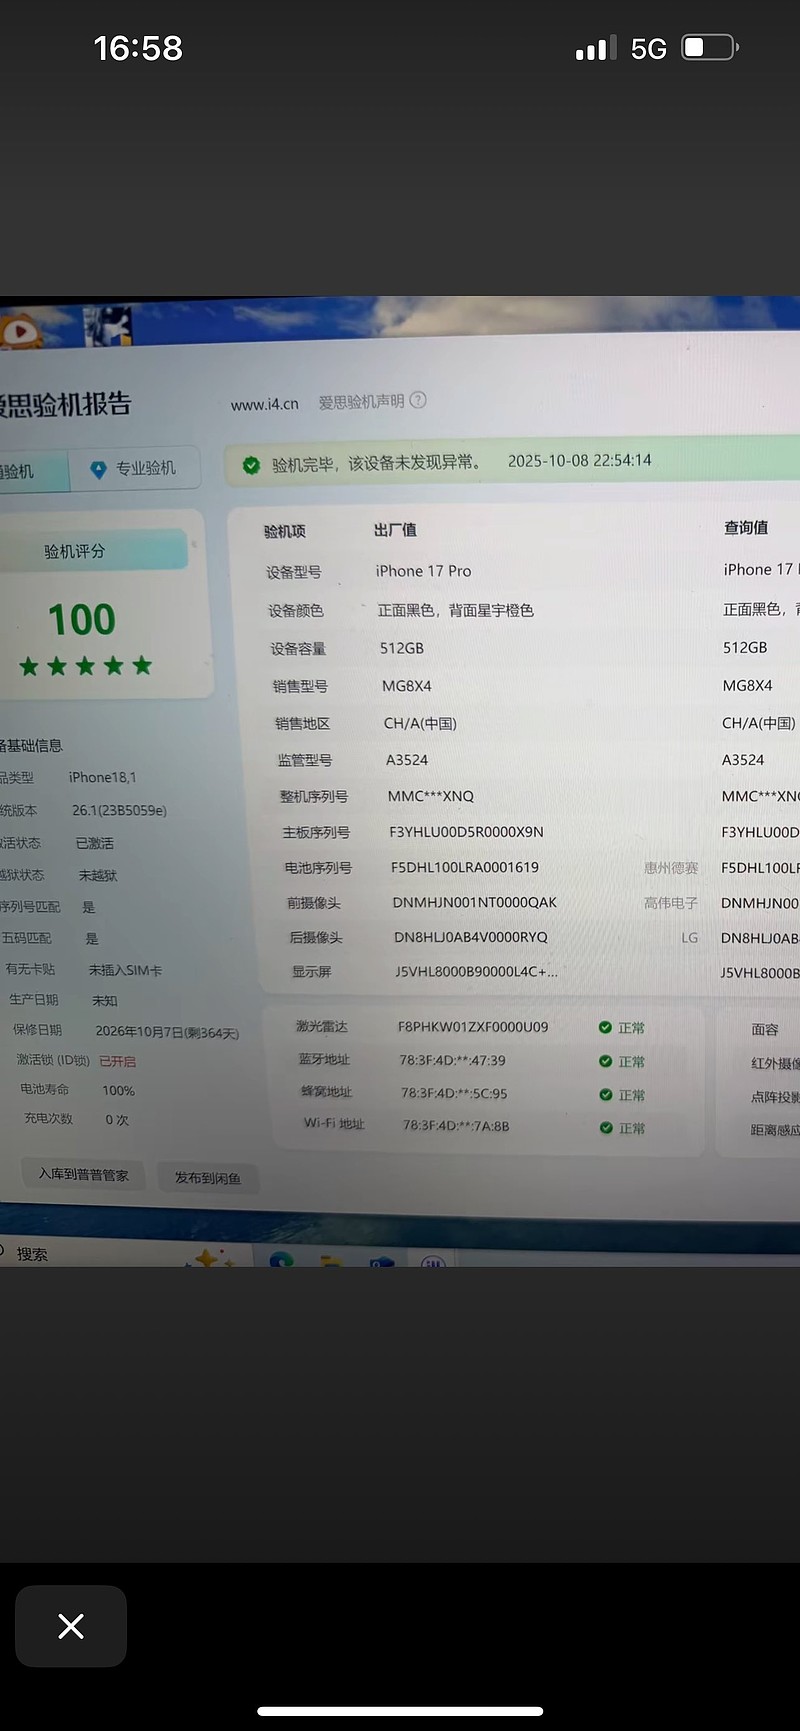
Task: Click the timestamp 2025-10-08 22:54:14
Action: tap(579, 461)
